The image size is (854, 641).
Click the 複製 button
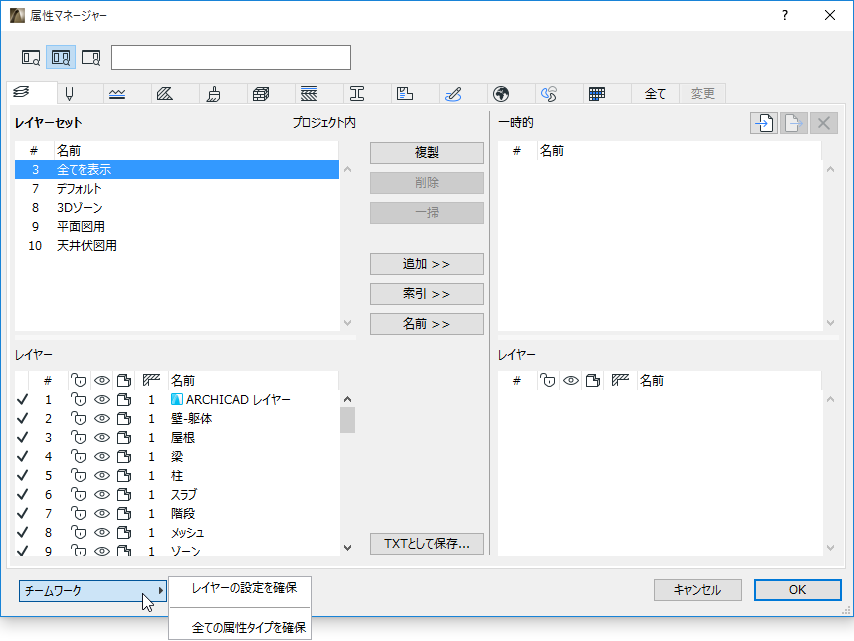(x=427, y=152)
